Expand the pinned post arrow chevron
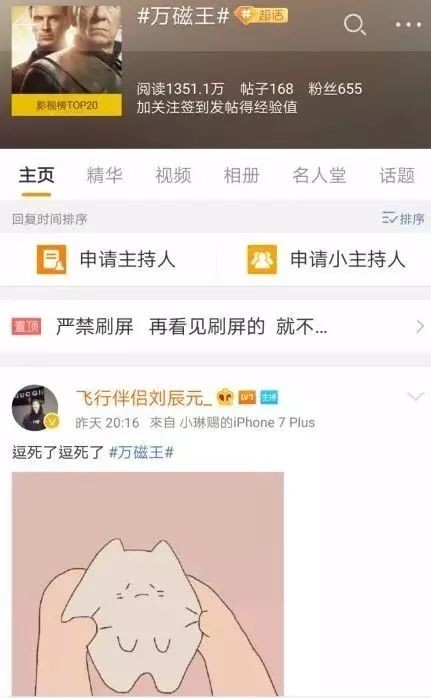This screenshot has height=698, width=431. [419, 327]
